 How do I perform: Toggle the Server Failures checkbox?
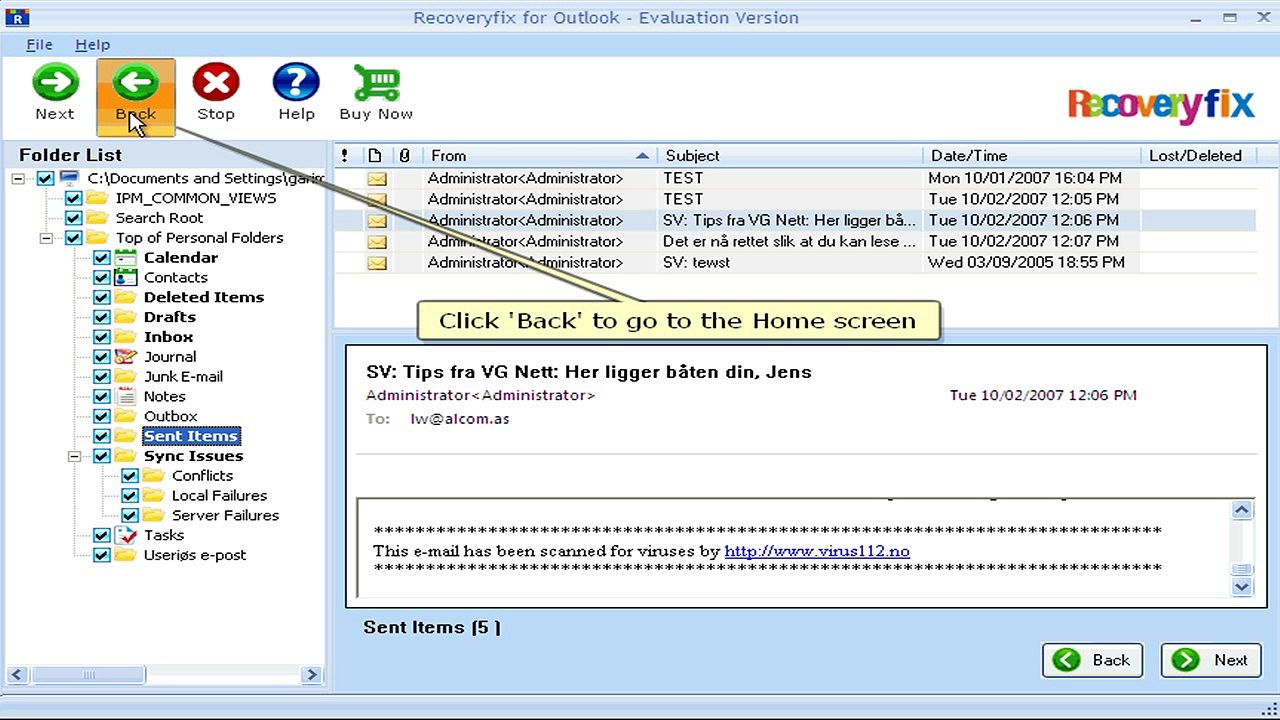(129, 516)
